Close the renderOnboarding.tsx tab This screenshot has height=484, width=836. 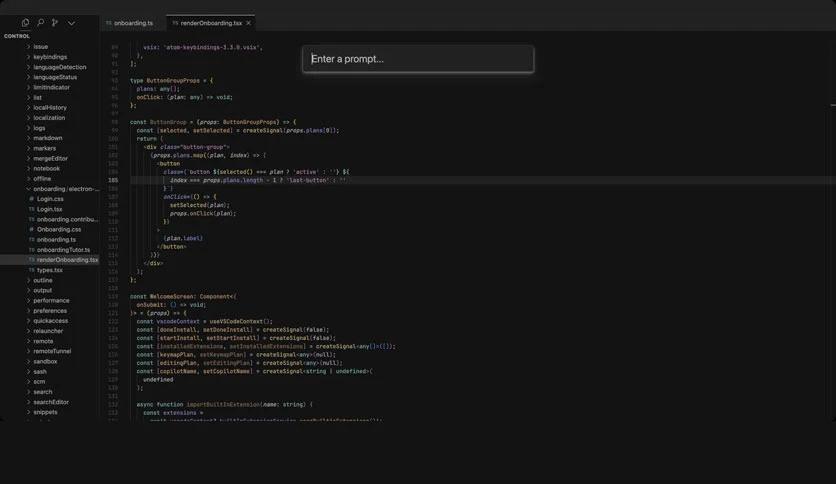[x=248, y=23]
